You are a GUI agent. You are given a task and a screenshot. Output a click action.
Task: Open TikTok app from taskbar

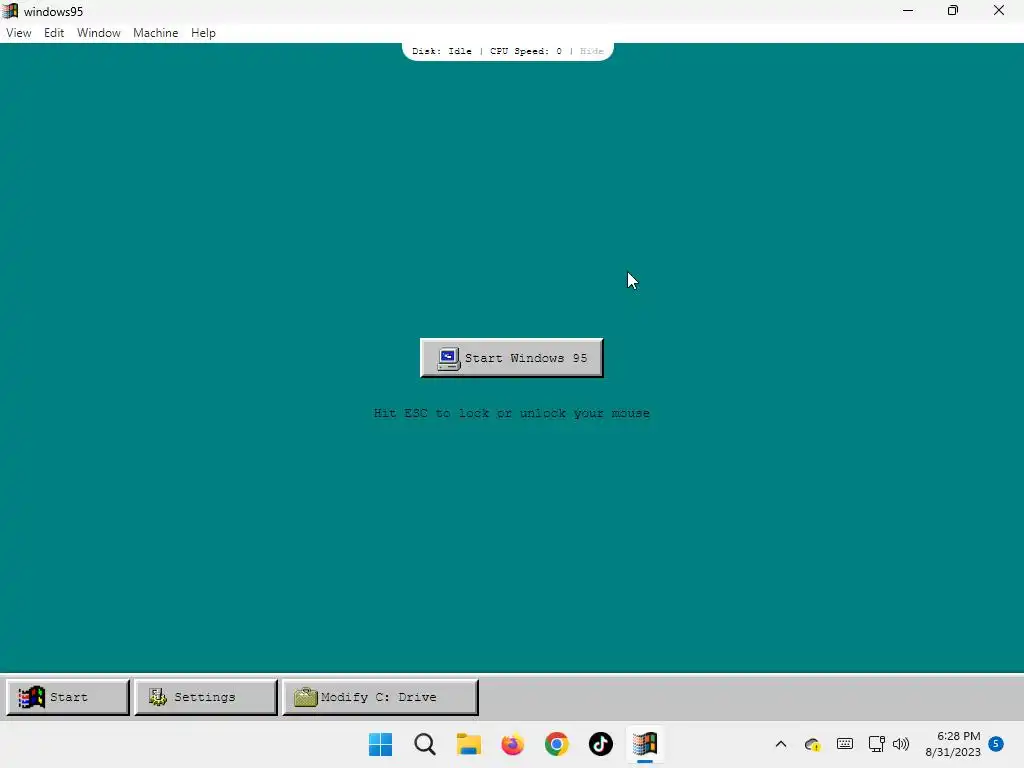coord(601,744)
